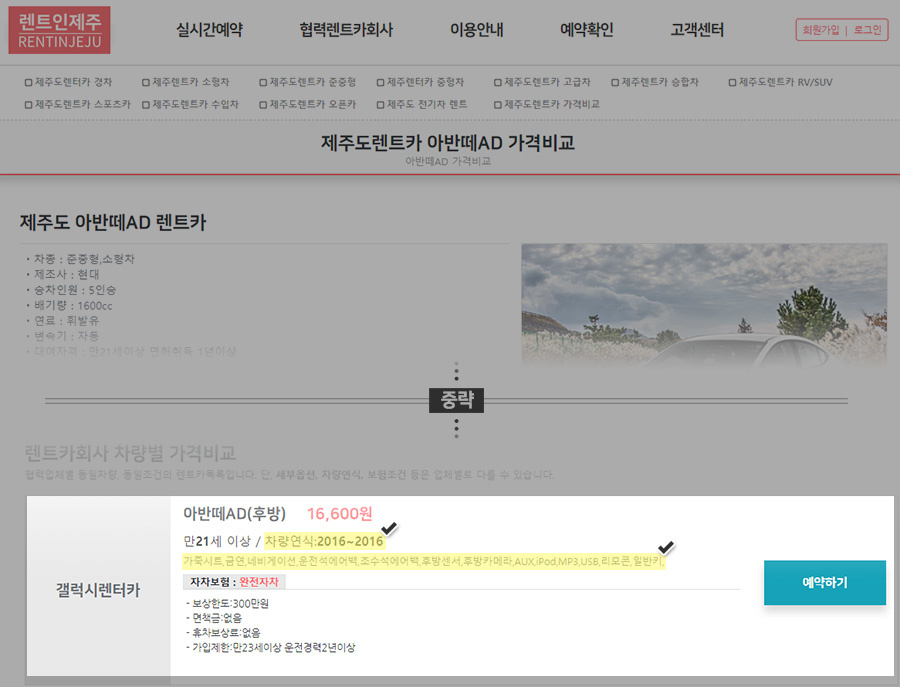900x687 pixels.
Task: Open the 예약확인 menu
Action: pos(587,30)
